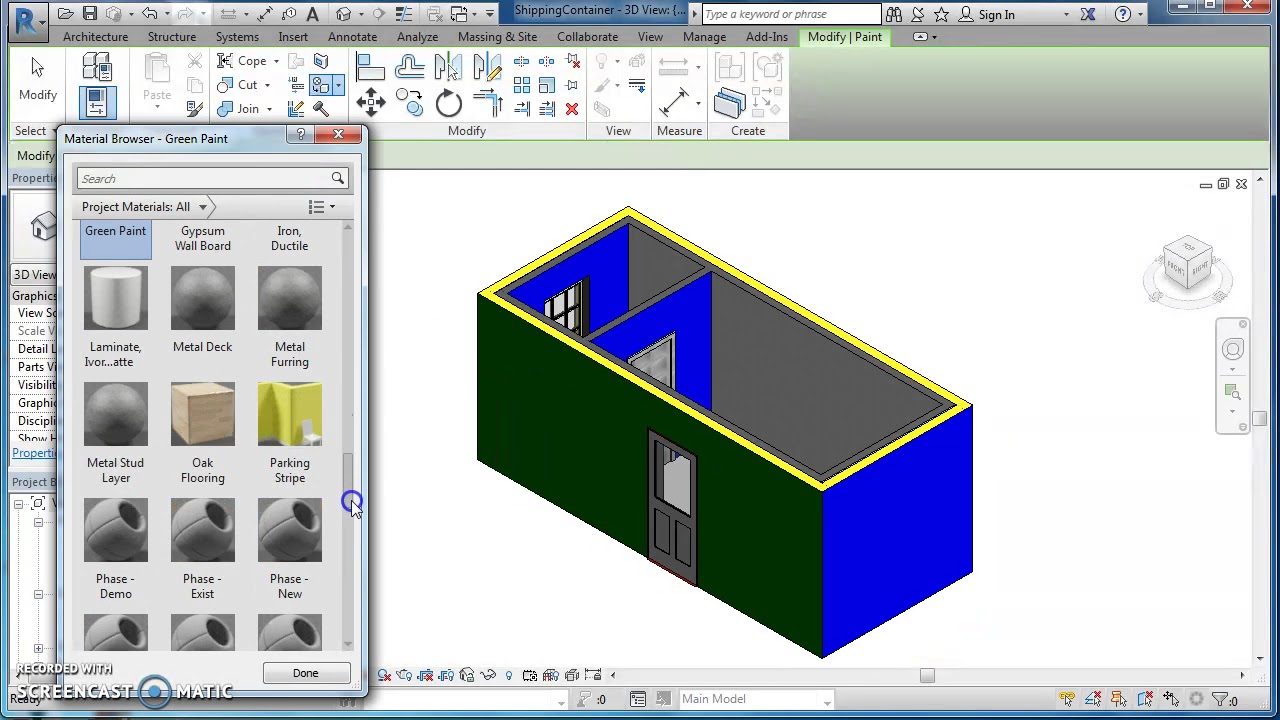
Task: Switch to Massing & Site tab
Action: 497,37
